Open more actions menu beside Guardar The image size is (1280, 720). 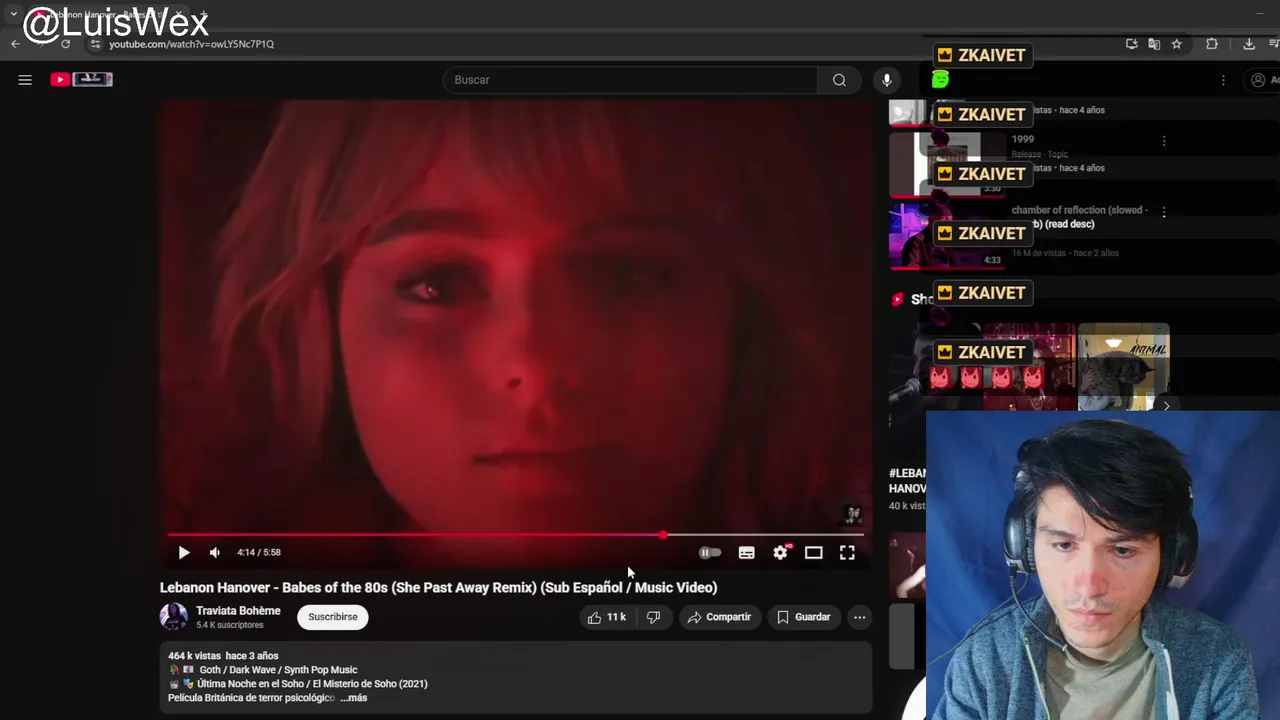tap(860, 617)
